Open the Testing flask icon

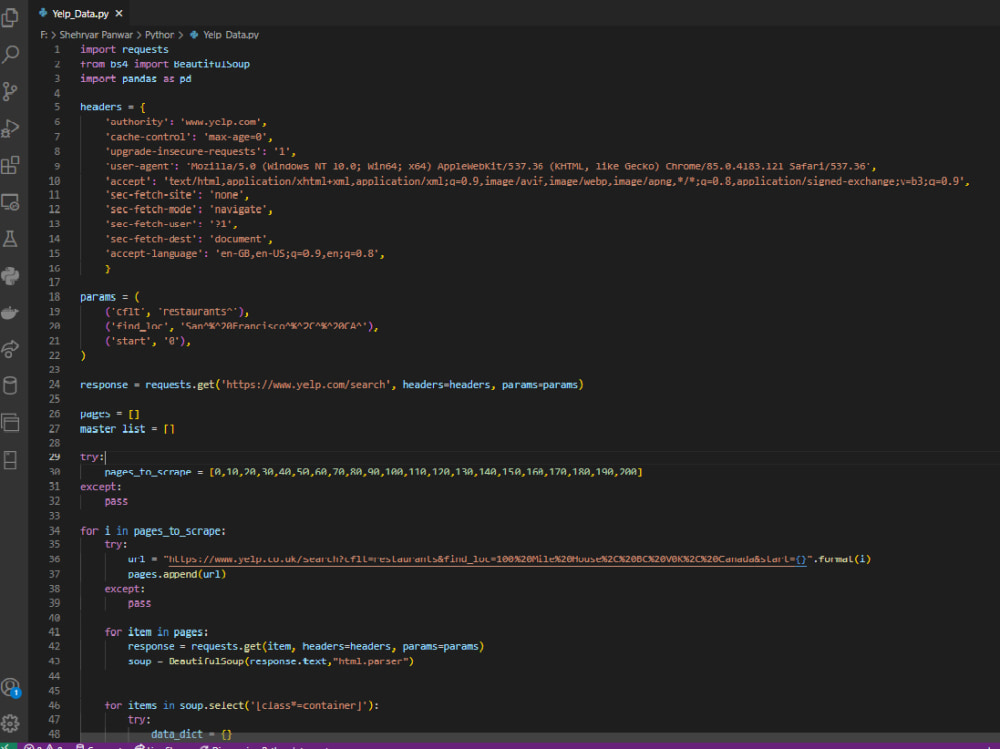click(10, 239)
